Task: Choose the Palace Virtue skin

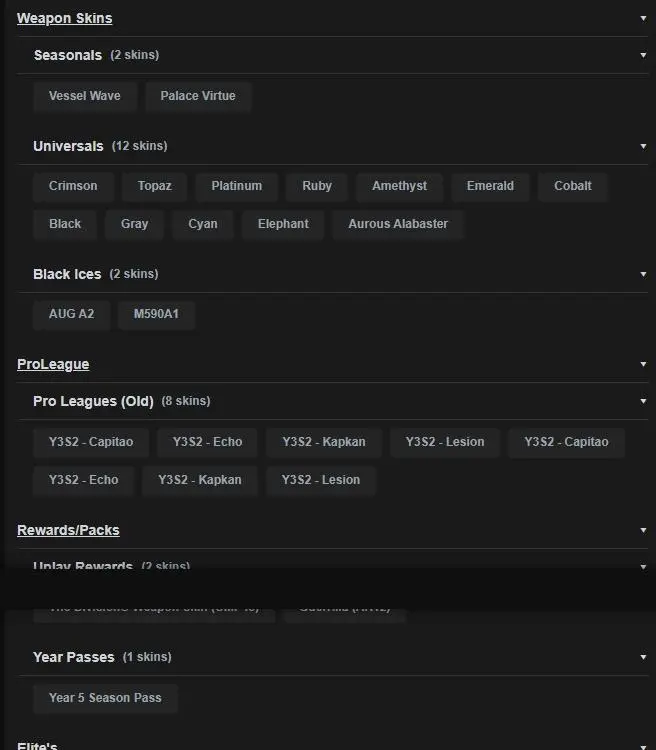Action: (x=198, y=96)
